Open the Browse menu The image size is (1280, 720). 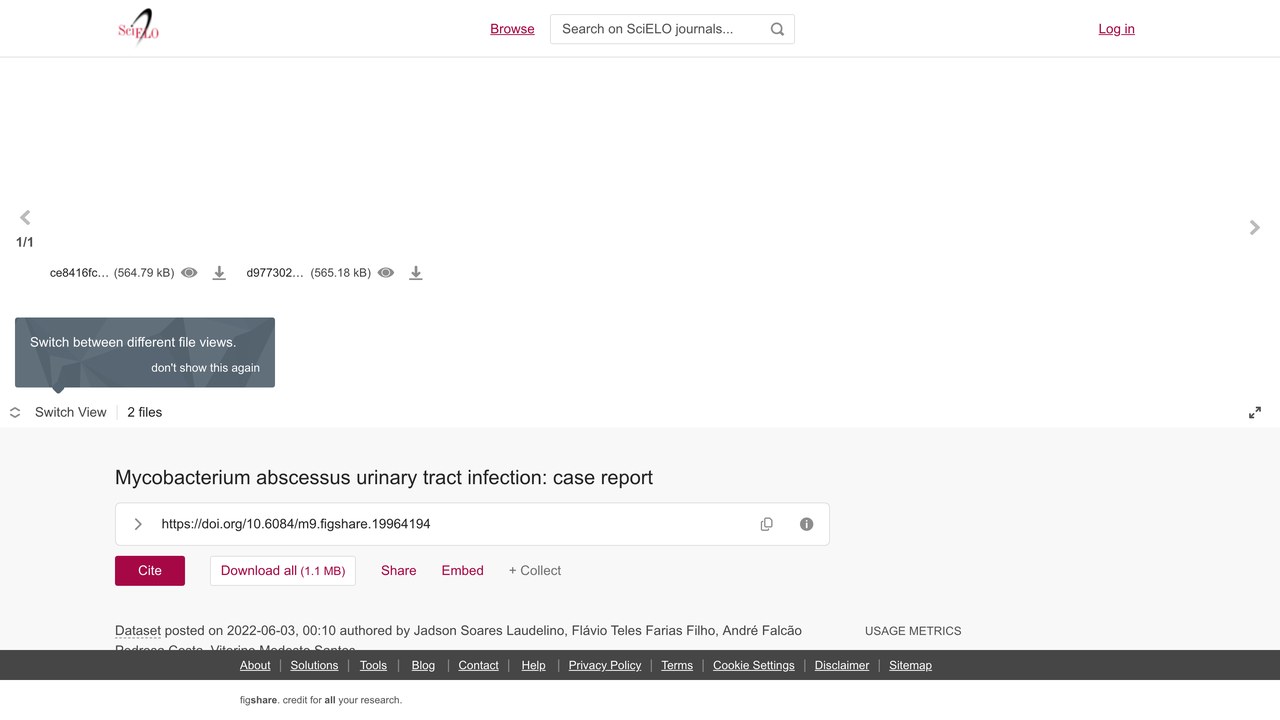click(x=512, y=29)
